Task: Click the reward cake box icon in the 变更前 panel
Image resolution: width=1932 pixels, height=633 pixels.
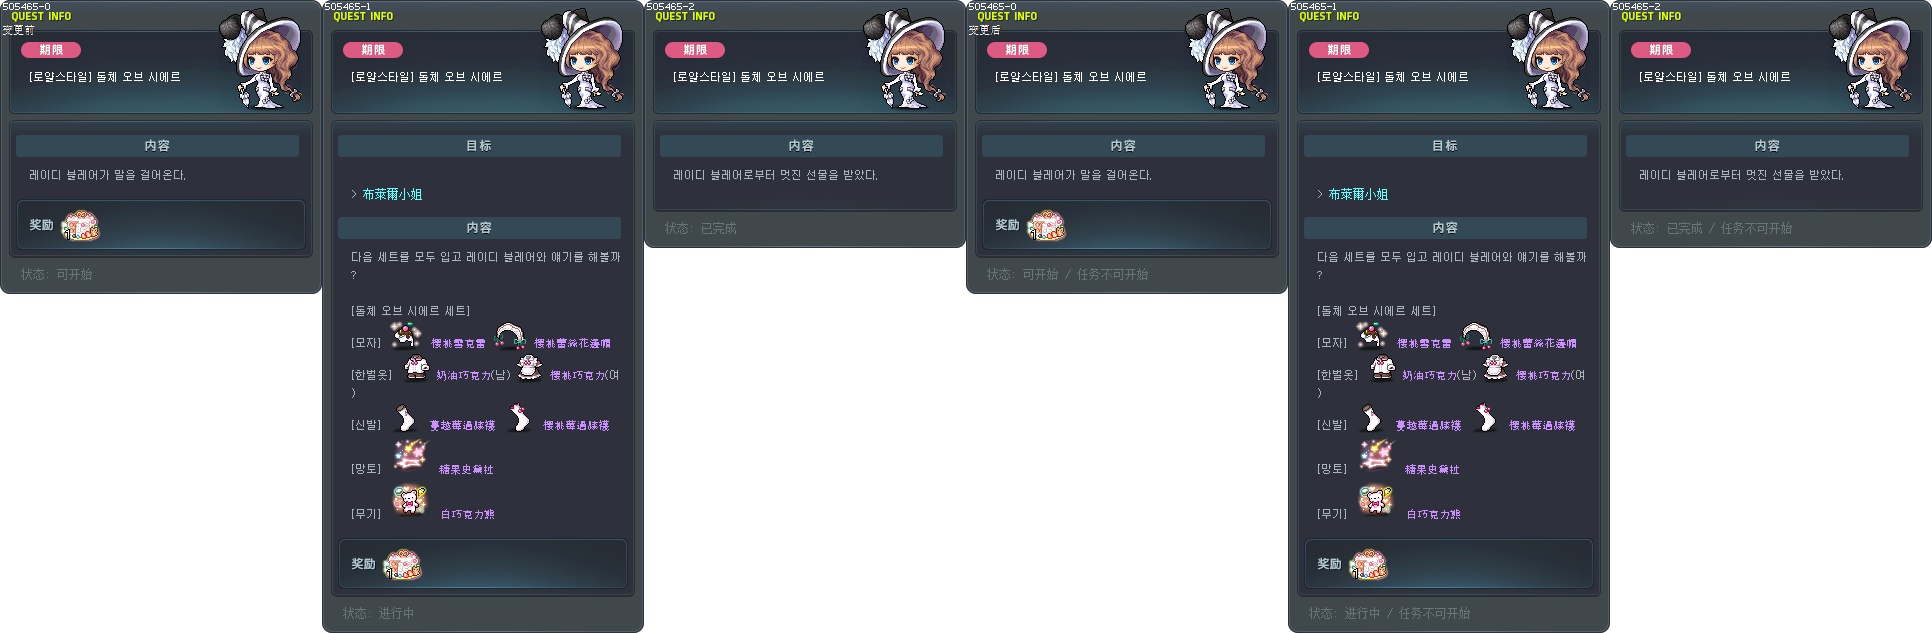Action: (x=81, y=225)
